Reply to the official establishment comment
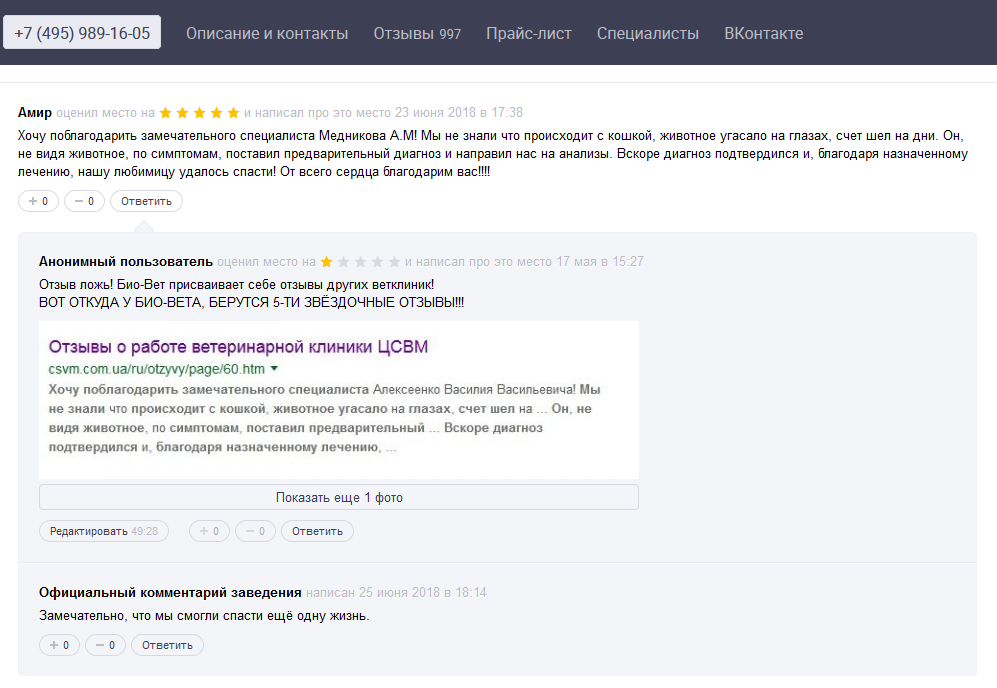The height and width of the screenshot is (688, 997). (167, 645)
